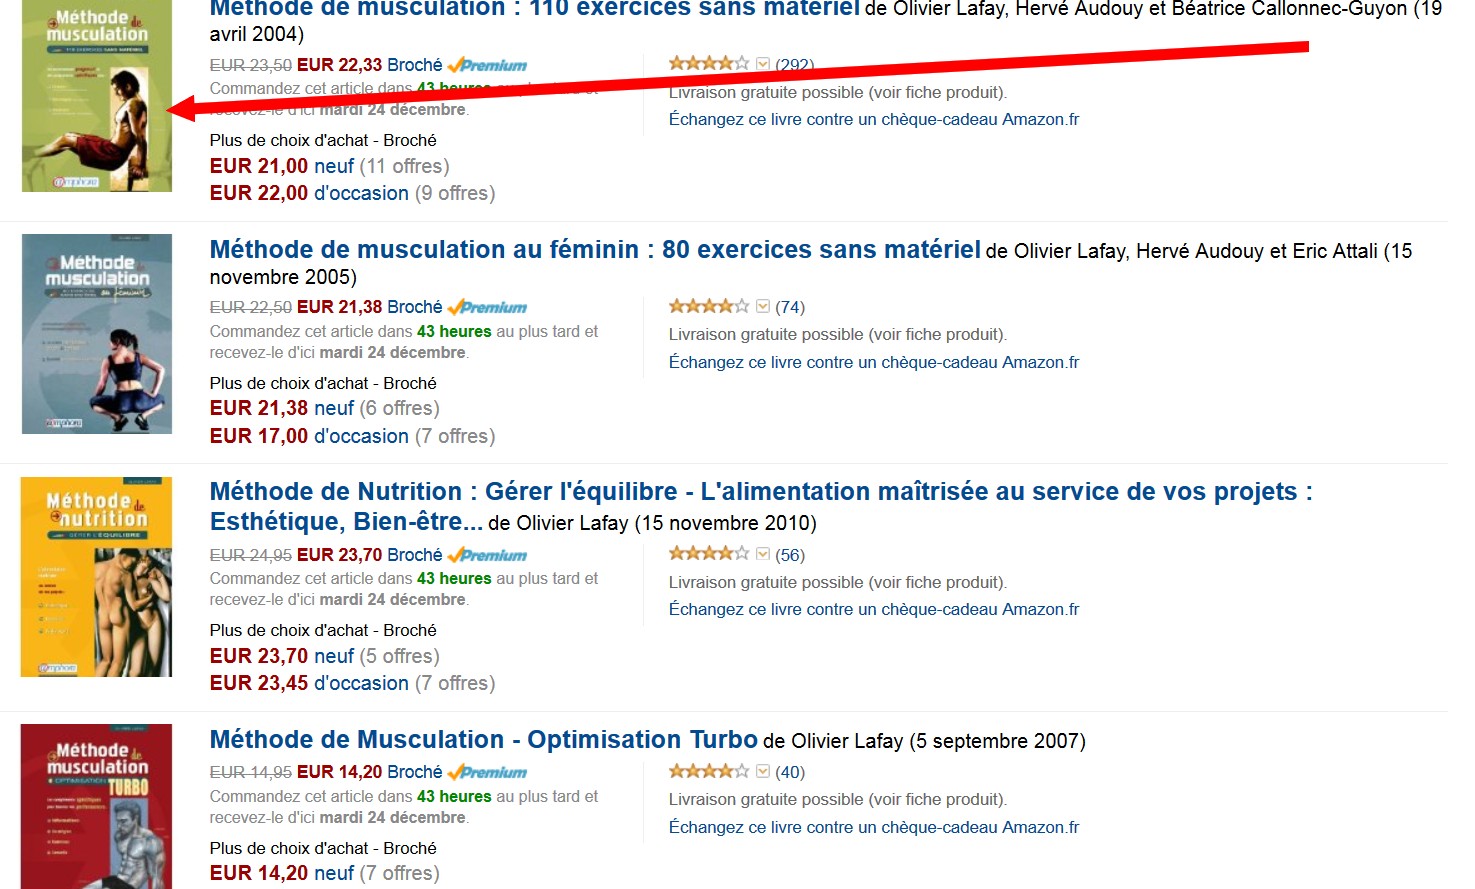
Task: Click EUR 21,00 neuf offers link
Action: [282, 166]
